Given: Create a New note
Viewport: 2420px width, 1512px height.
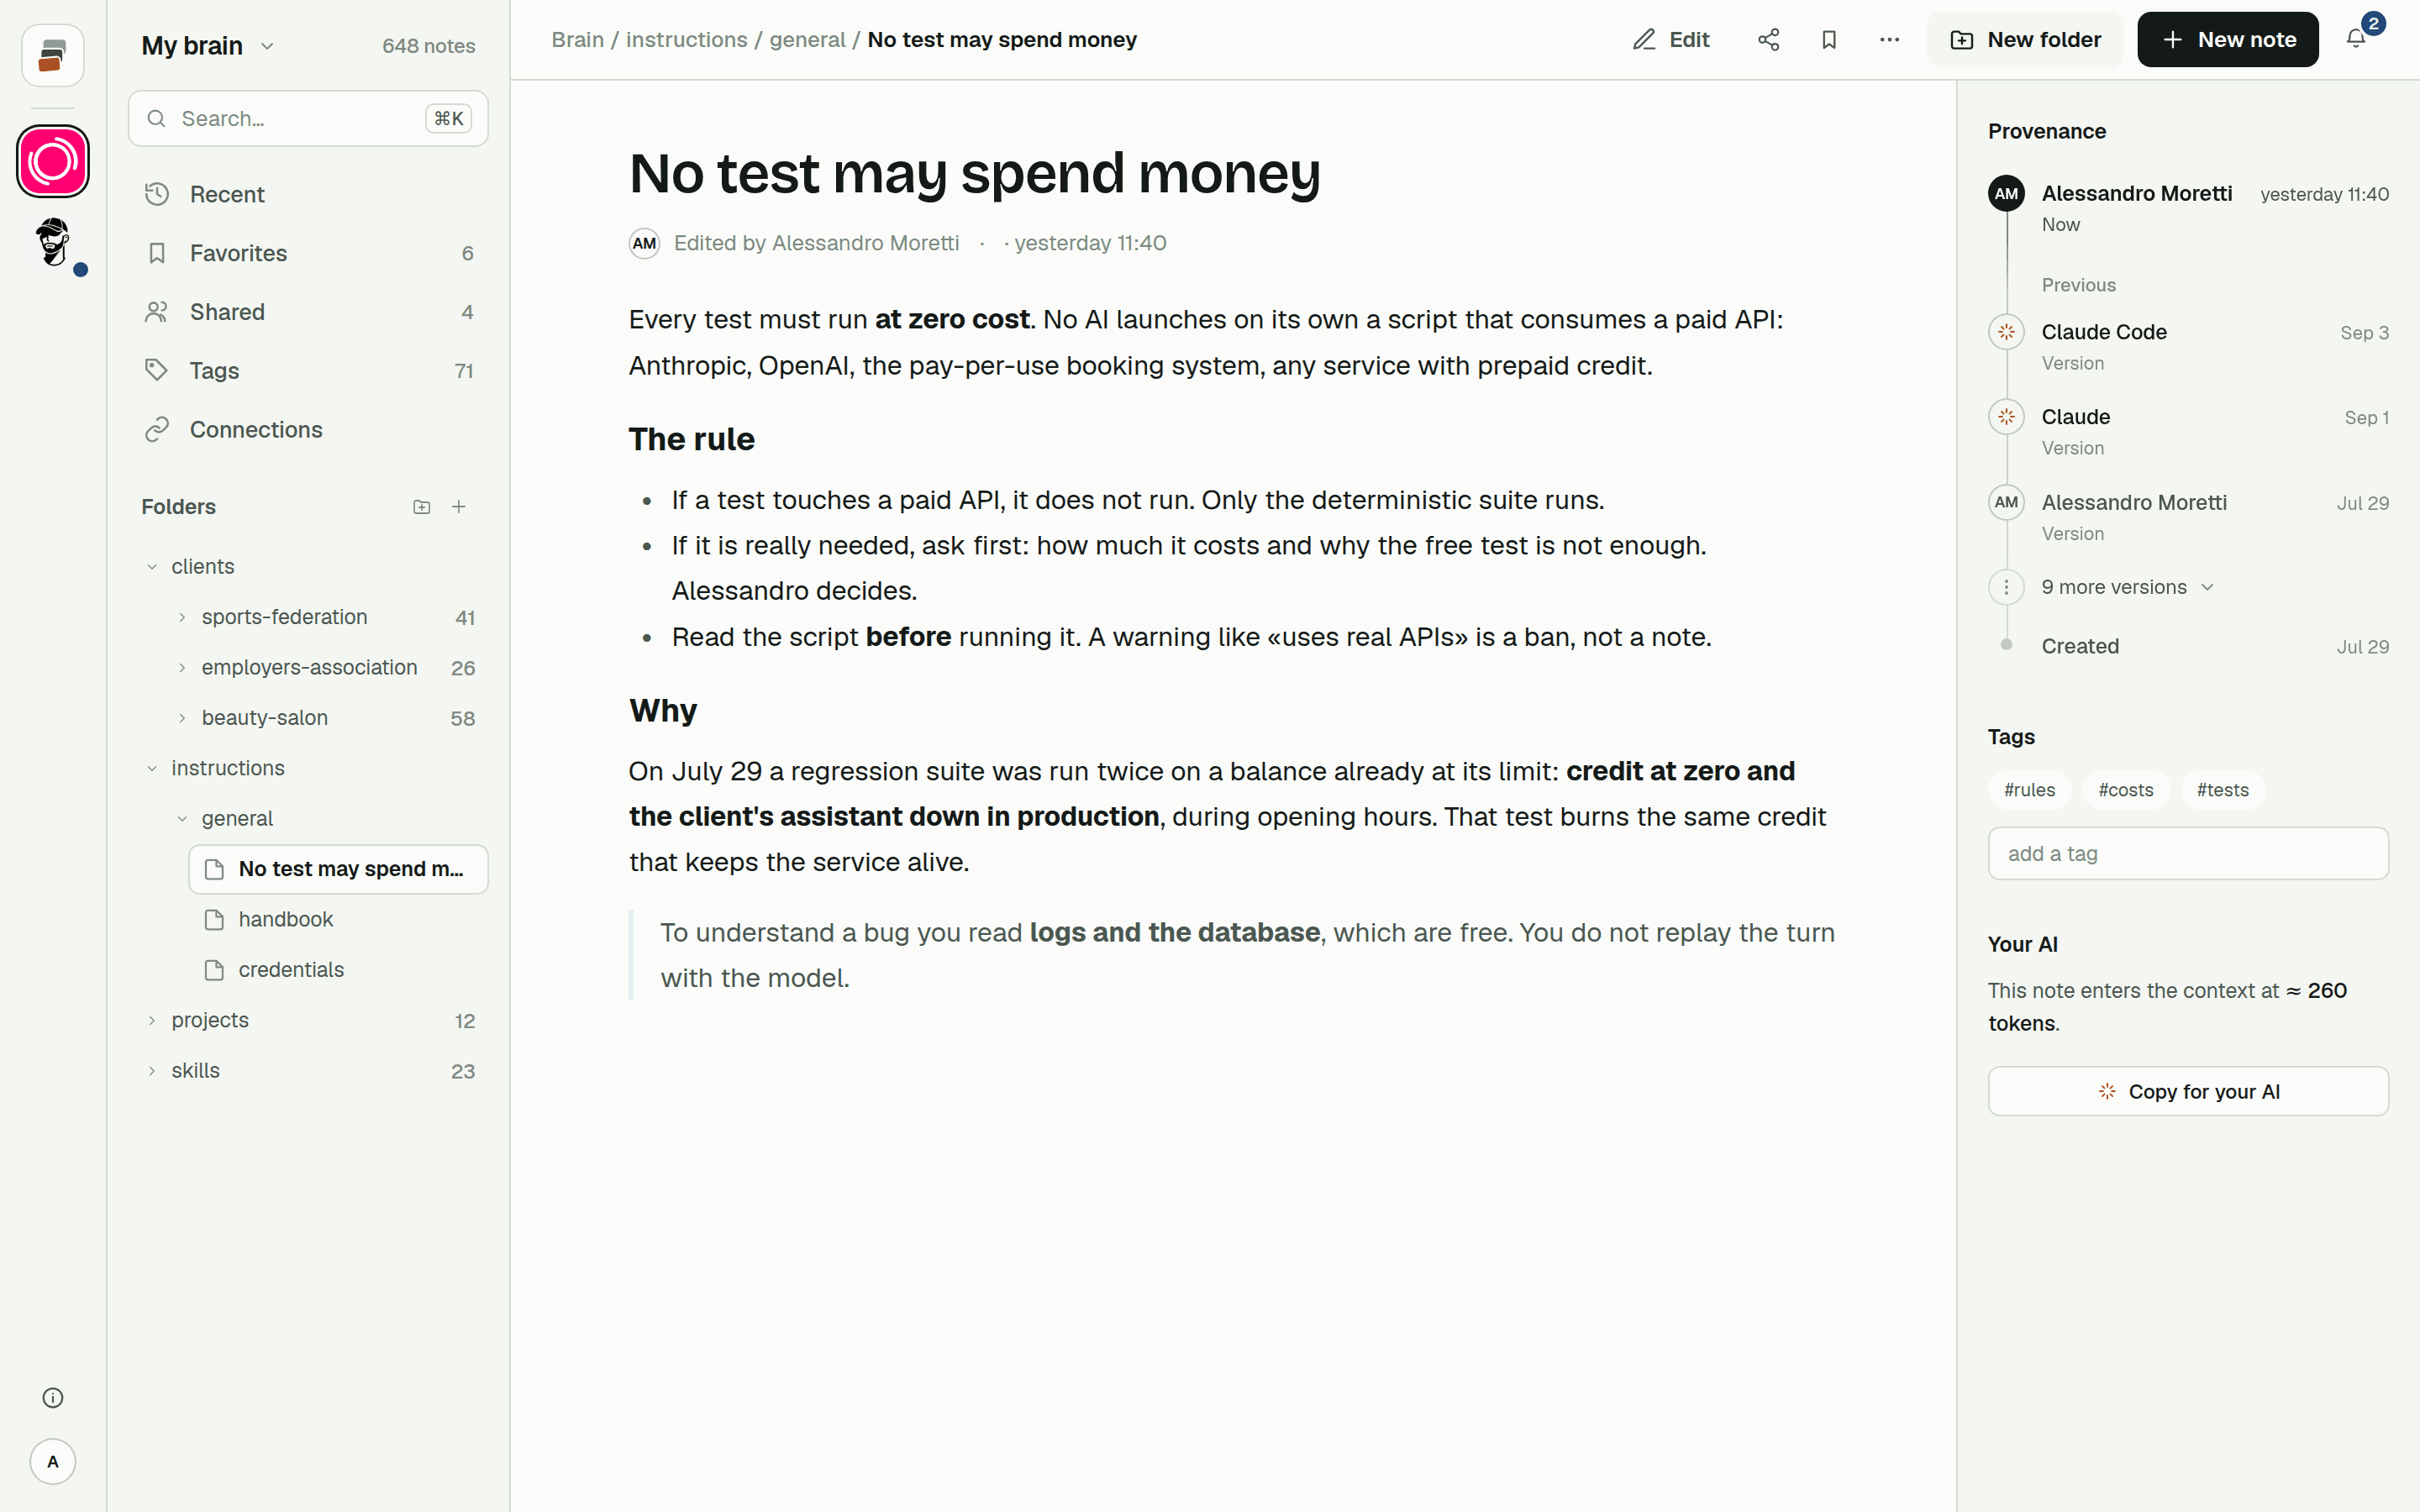Looking at the screenshot, I should 2228,40.
